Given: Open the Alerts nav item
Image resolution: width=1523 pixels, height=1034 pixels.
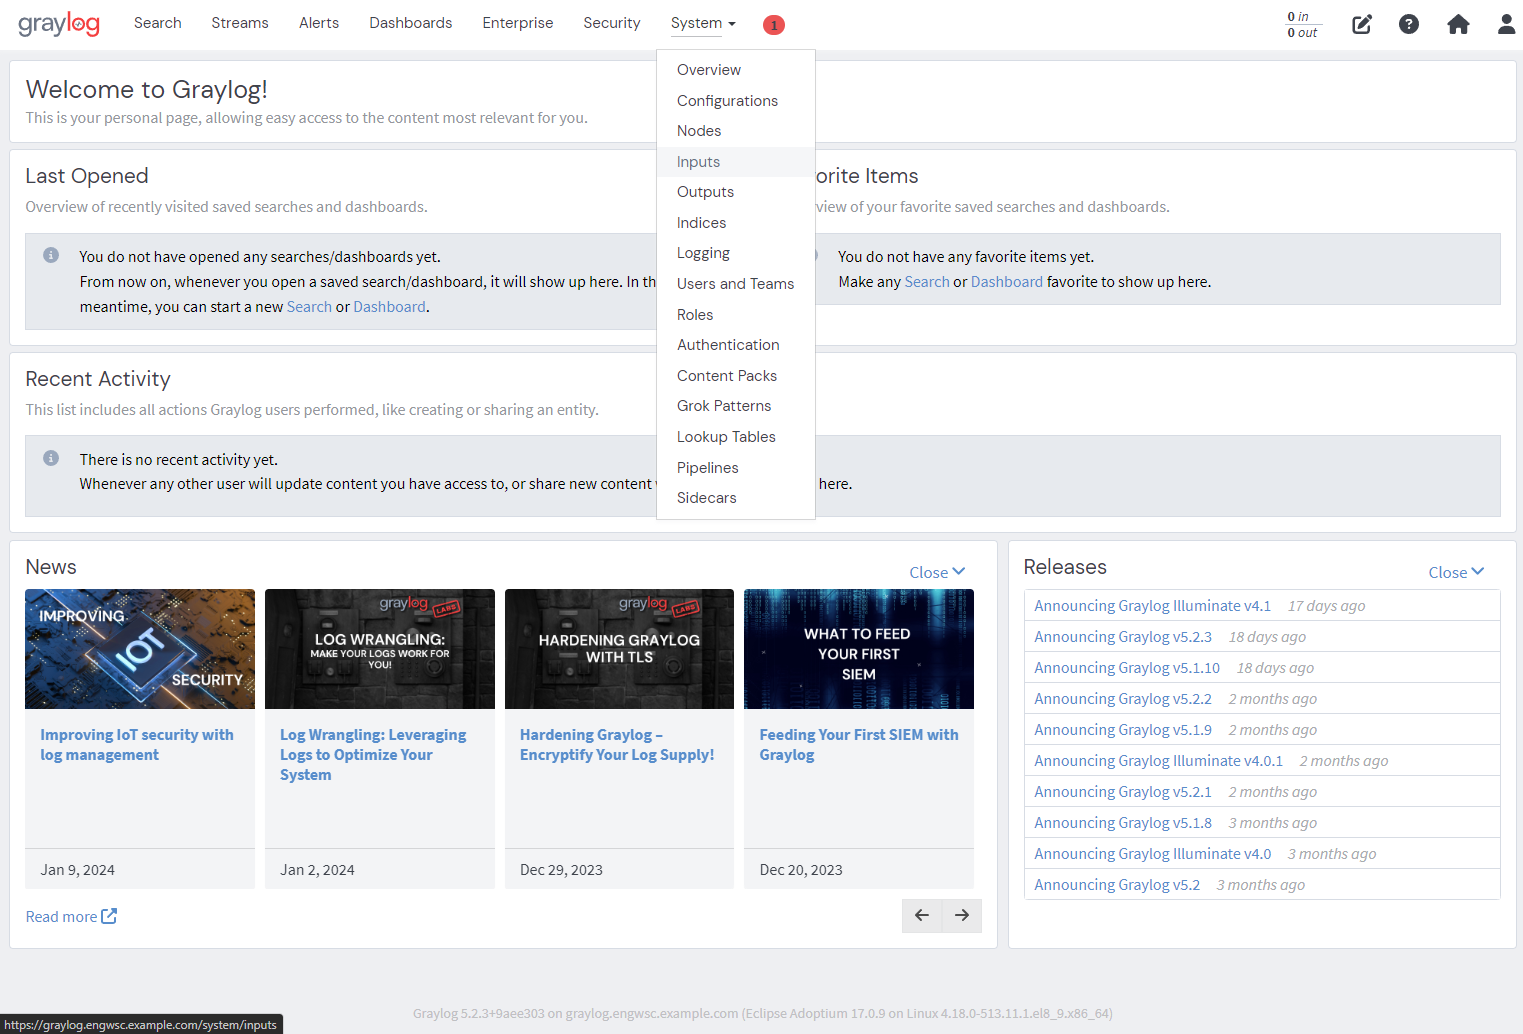Looking at the screenshot, I should pos(319,23).
